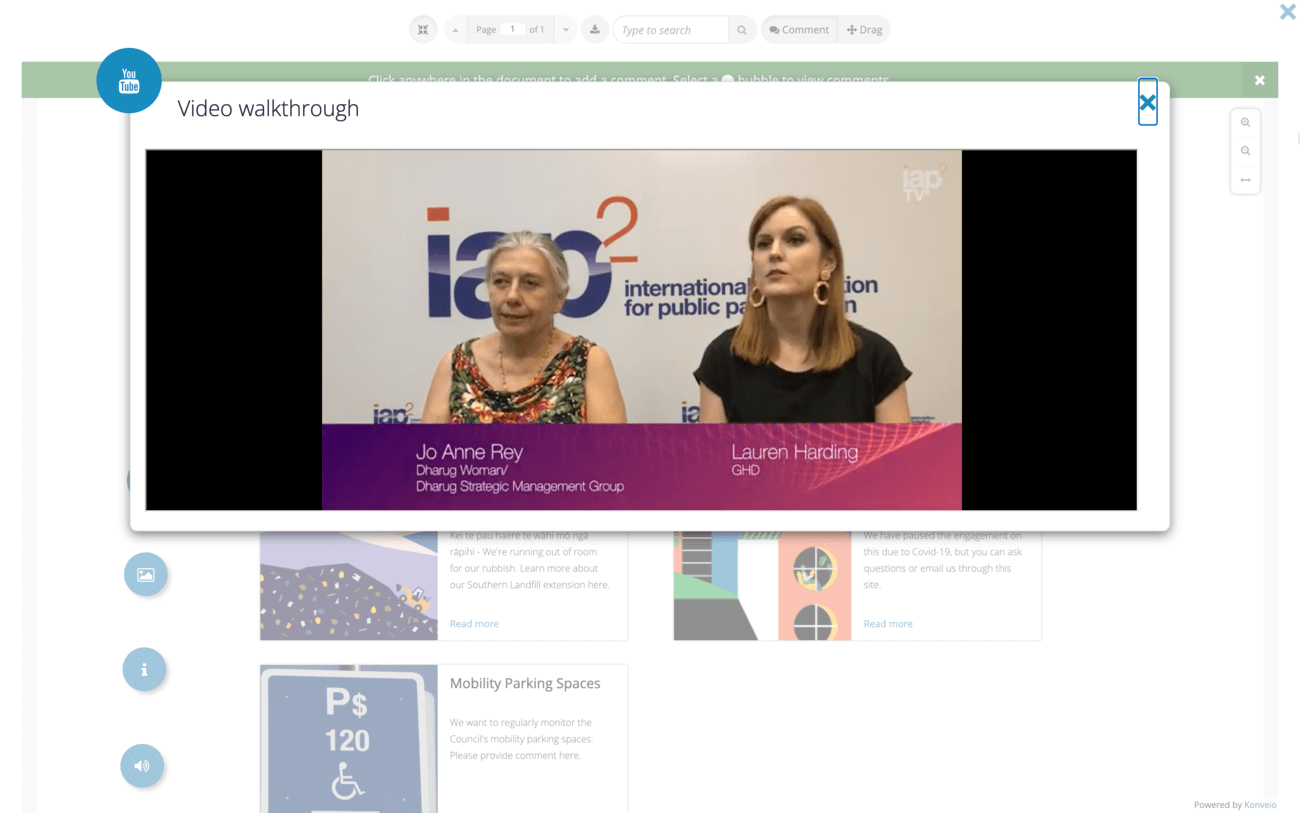Click the search magnifier icon
This screenshot has width=1300, height=813.
(x=742, y=30)
